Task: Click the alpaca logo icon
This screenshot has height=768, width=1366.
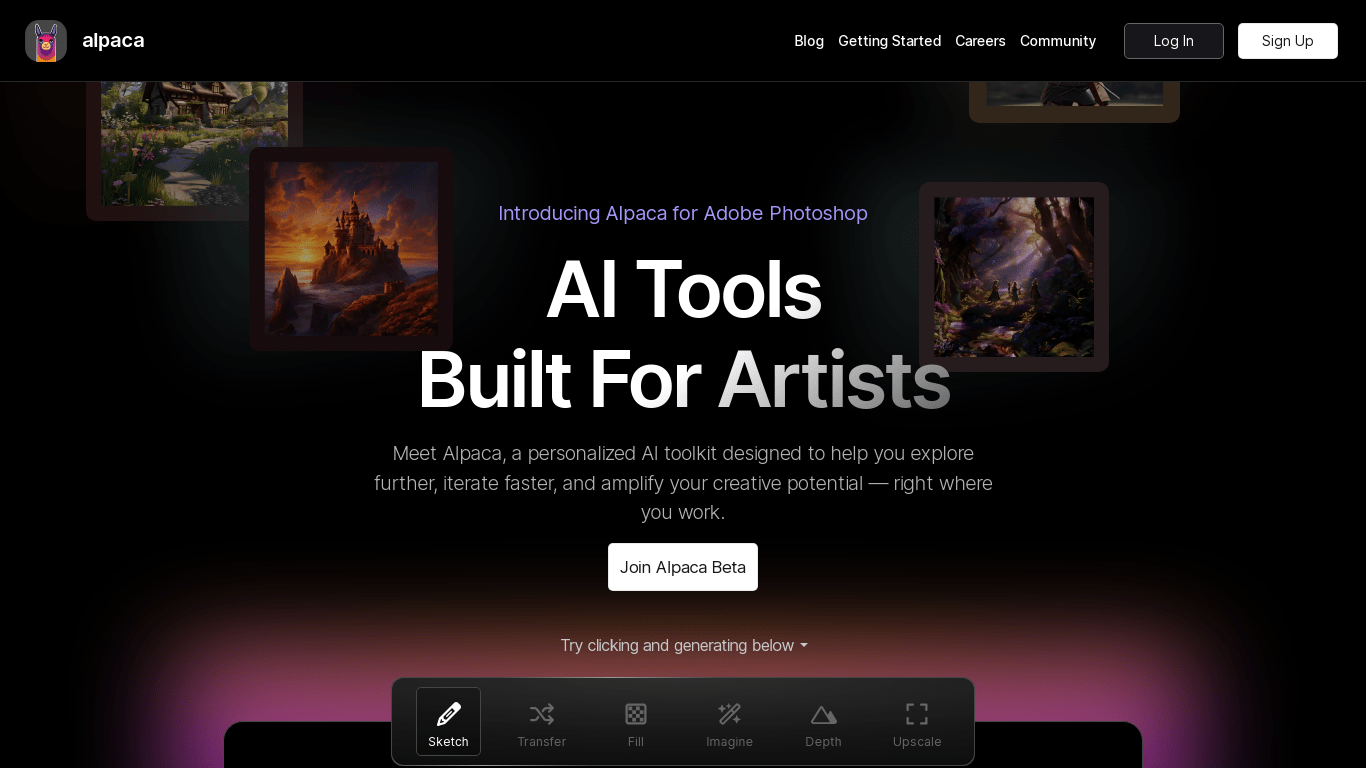Action: coord(46,41)
